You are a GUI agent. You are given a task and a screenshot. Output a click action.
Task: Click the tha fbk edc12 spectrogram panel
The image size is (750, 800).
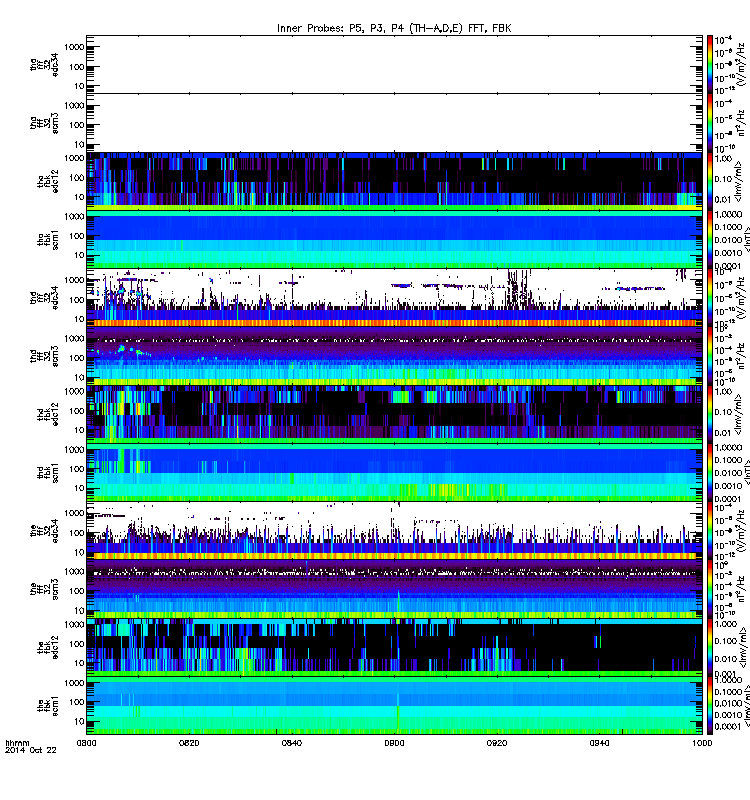[x=394, y=181]
